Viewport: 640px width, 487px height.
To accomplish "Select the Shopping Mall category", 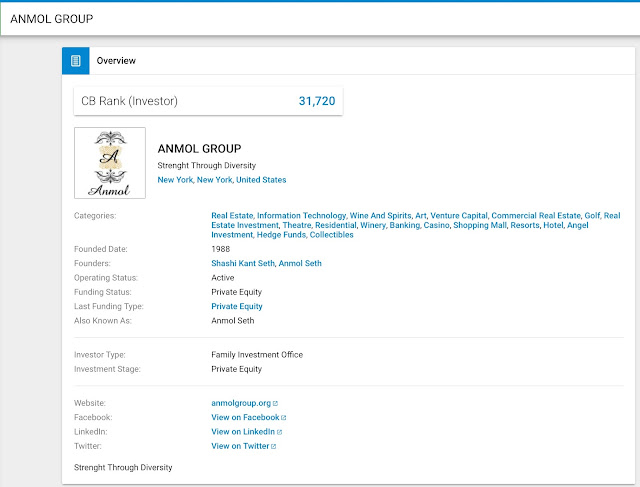I will (480, 225).
